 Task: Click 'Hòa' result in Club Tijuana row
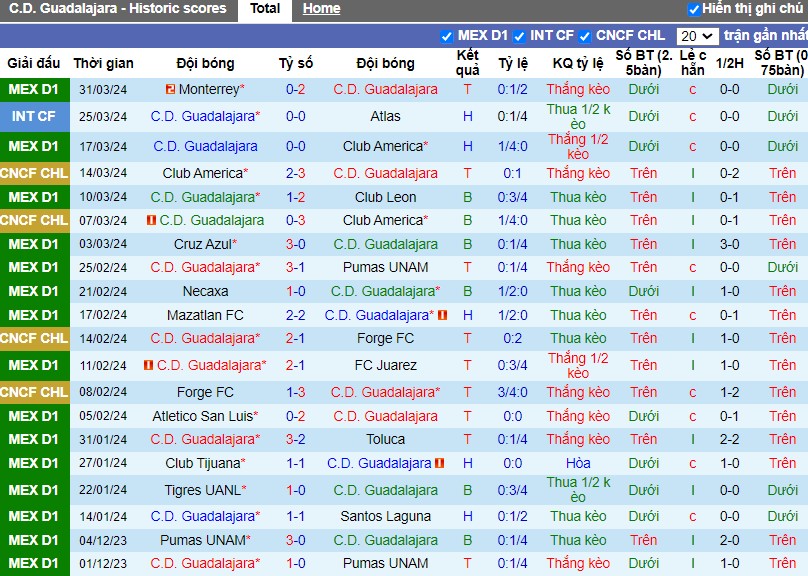coord(578,464)
